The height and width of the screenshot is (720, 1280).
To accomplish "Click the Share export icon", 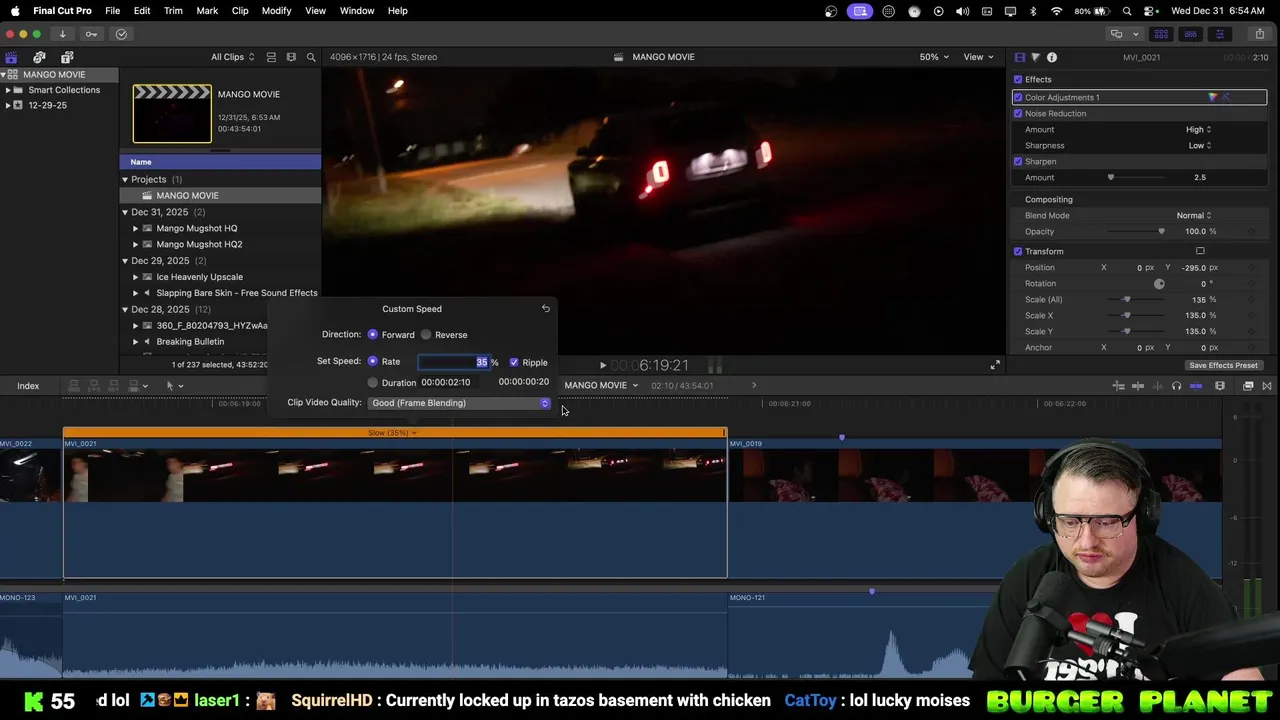I will click(1259, 34).
